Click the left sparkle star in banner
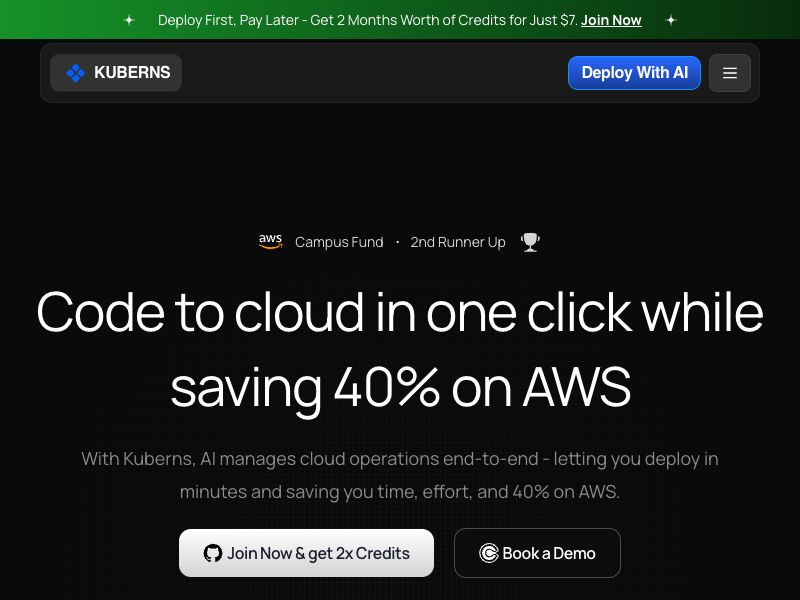Image resolution: width=800 pixels, height=600 pixels. 129,20
